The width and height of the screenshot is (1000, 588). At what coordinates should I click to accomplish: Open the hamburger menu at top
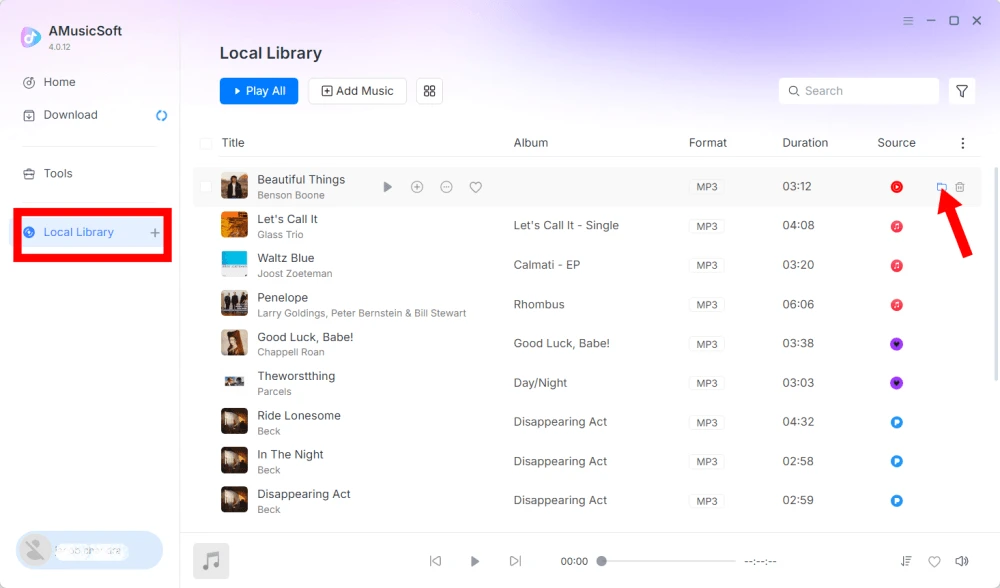tap(908, 21)
